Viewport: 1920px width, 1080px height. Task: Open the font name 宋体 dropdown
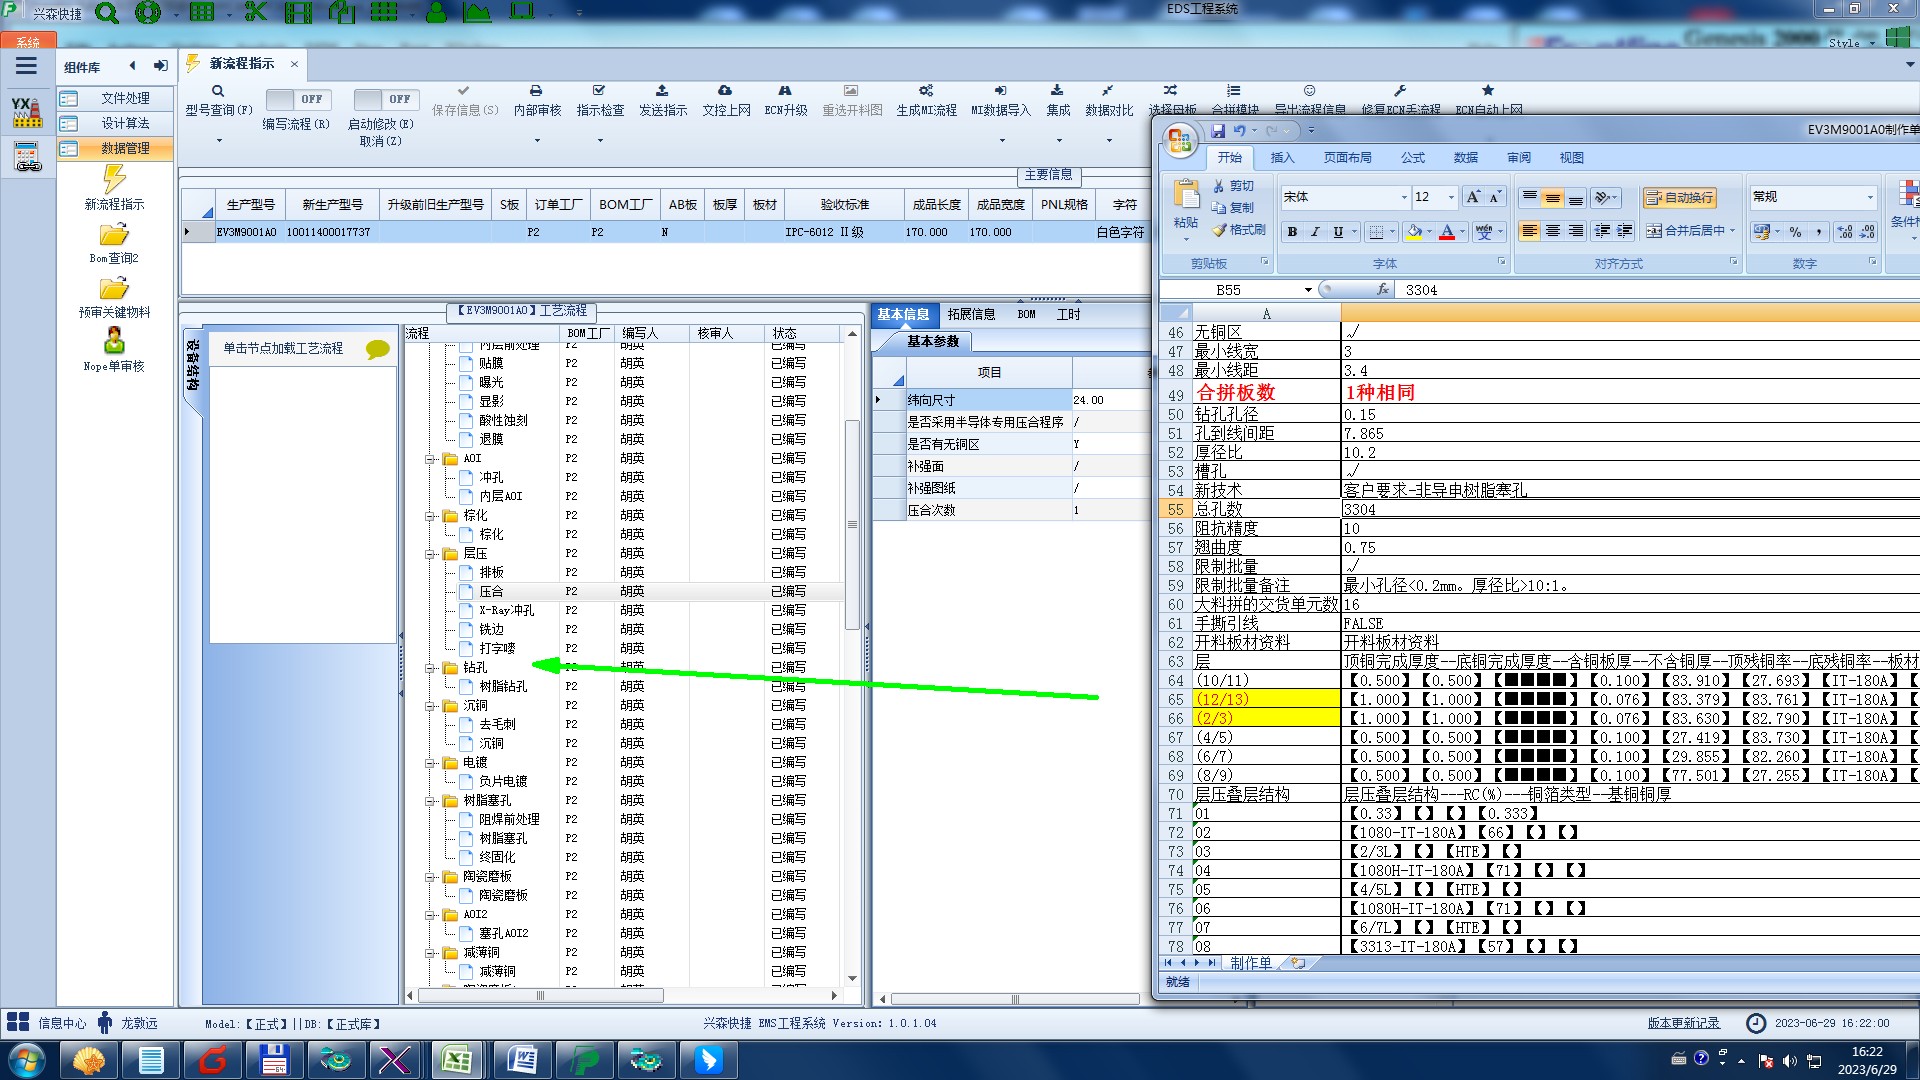[x=1403, y=197]
